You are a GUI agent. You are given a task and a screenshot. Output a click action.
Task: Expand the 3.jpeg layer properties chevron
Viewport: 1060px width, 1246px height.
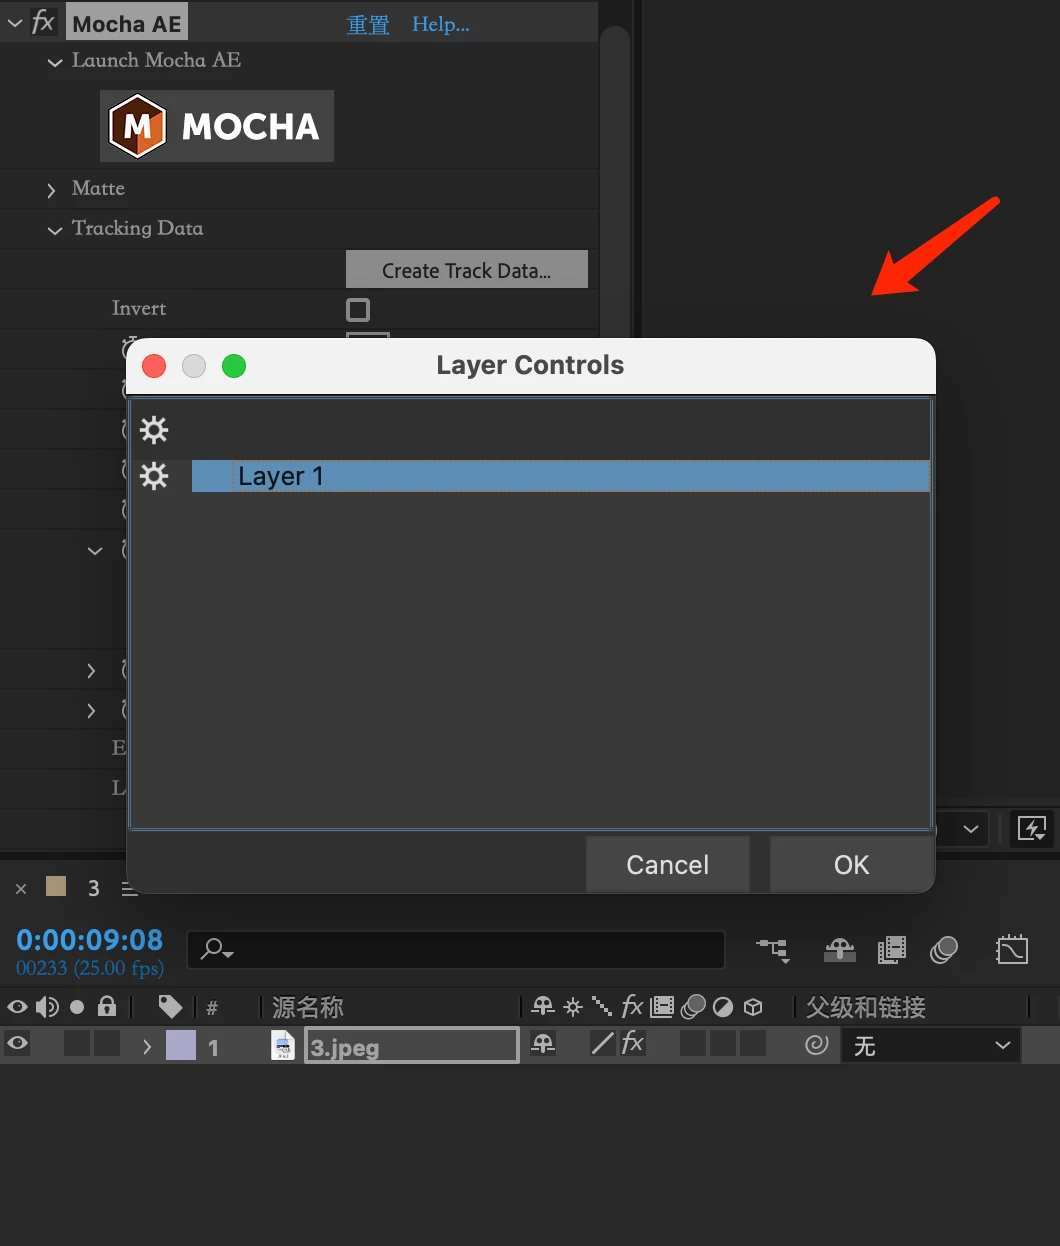tap(147, 1046)
